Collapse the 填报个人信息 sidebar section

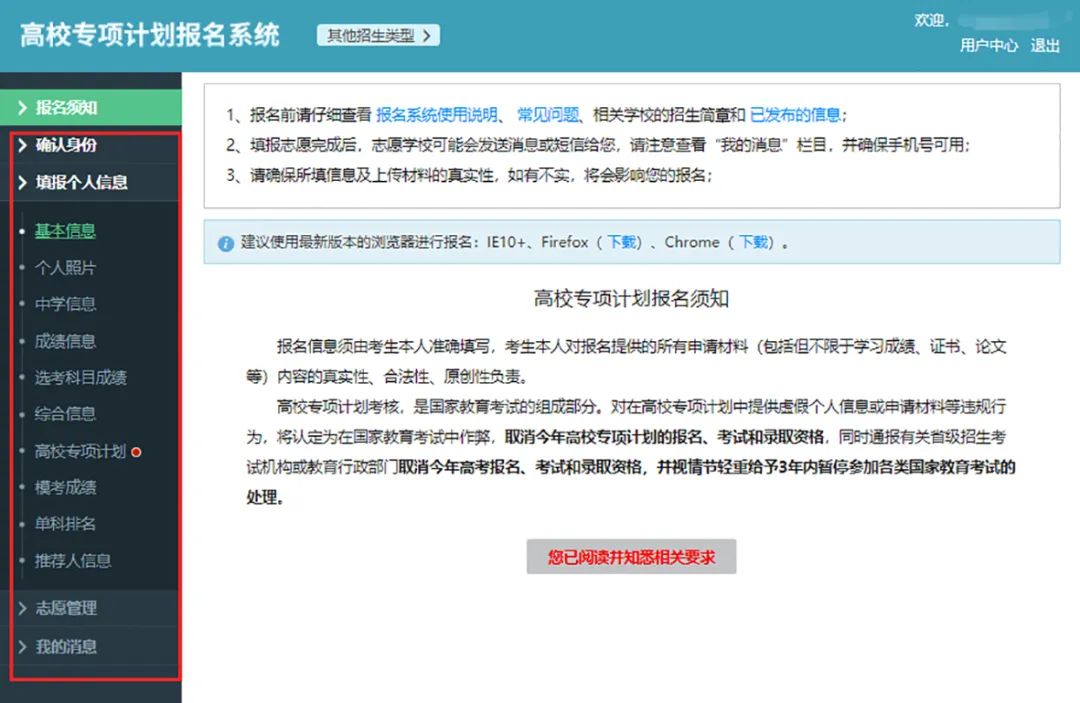coord(81,183)
